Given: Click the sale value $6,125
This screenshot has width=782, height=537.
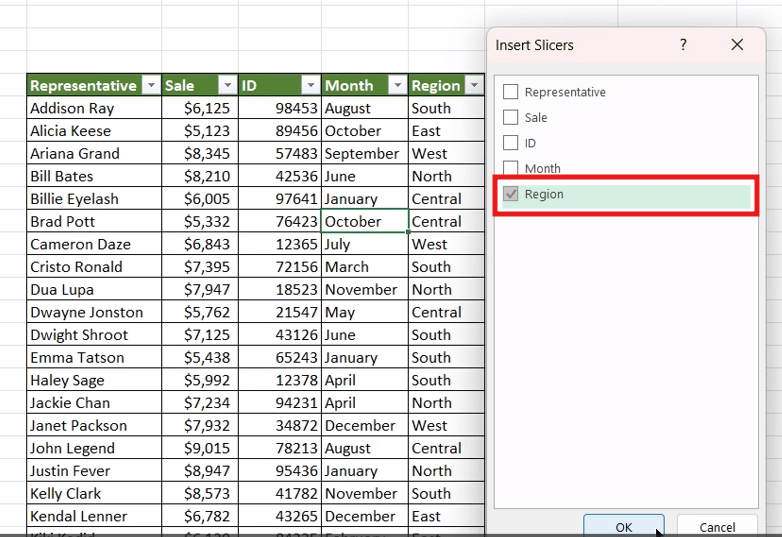Looking at the screenshot, I should point(200,108).
